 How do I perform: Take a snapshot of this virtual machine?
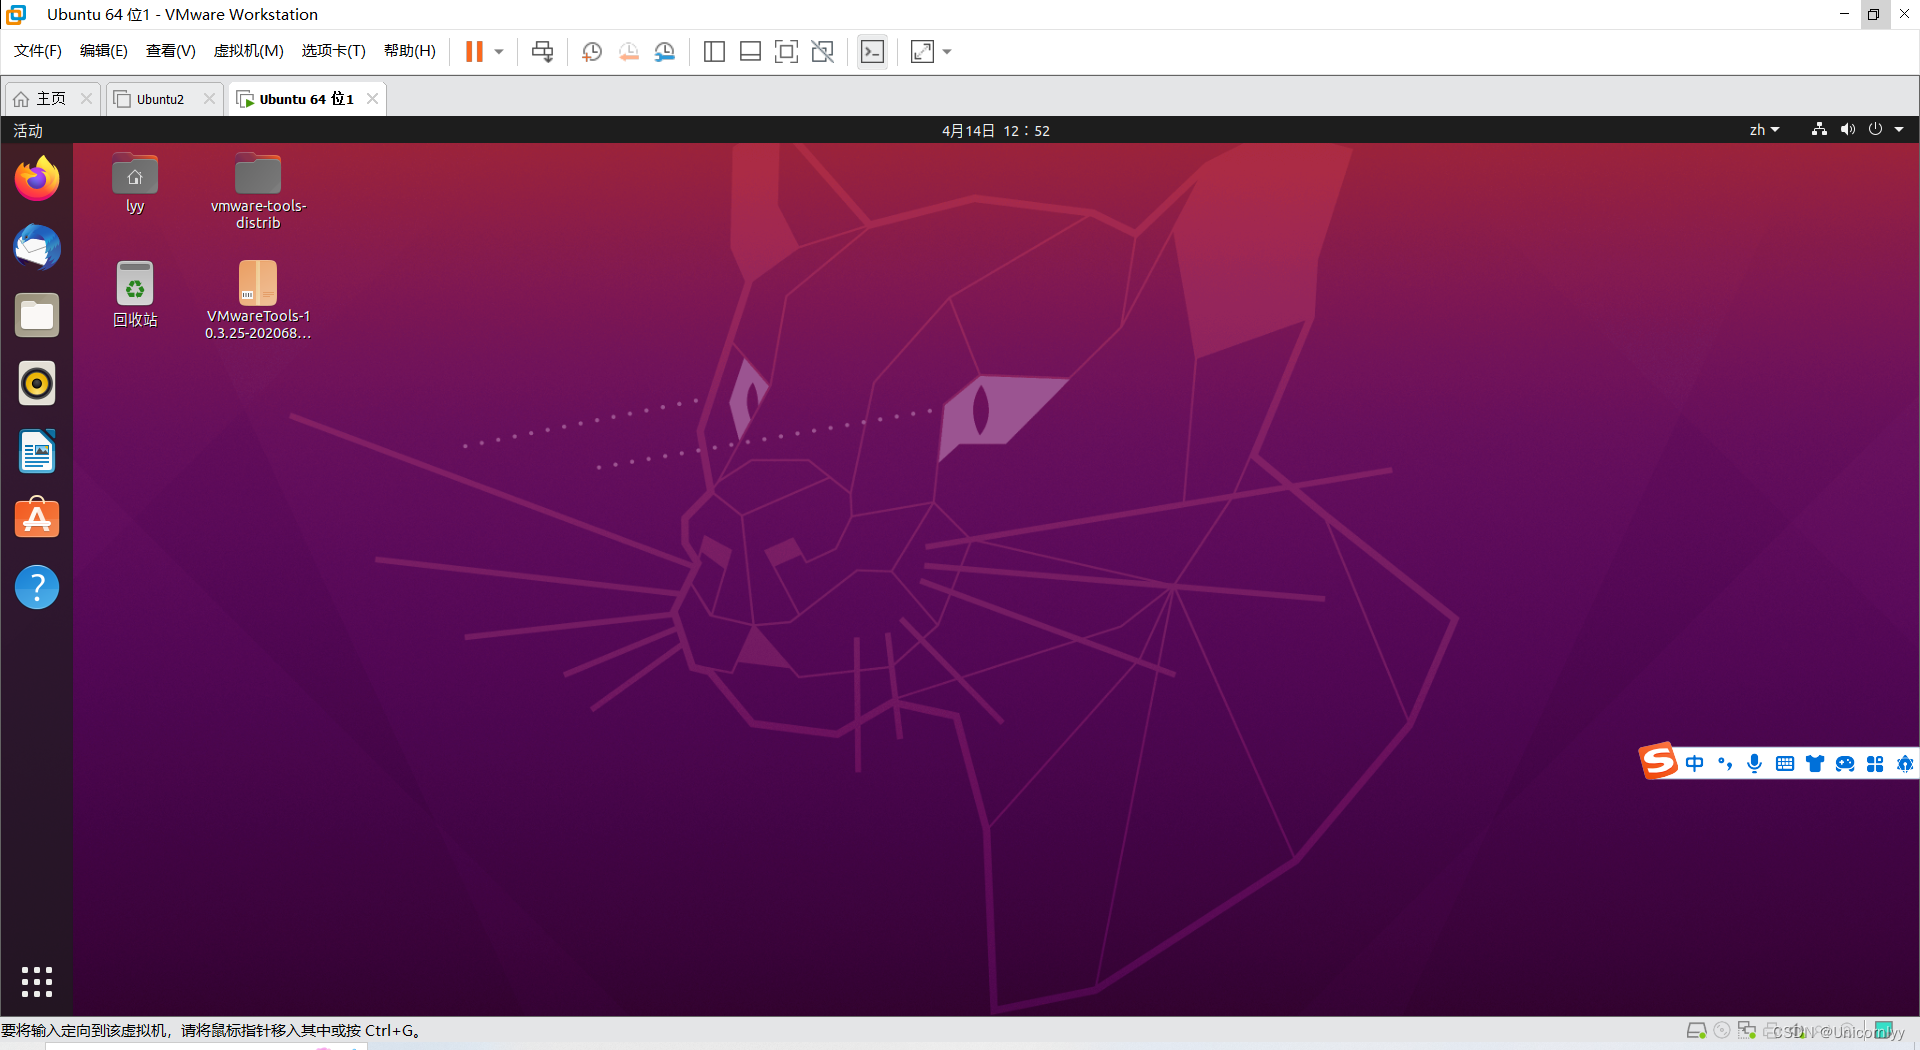point(592,51)
